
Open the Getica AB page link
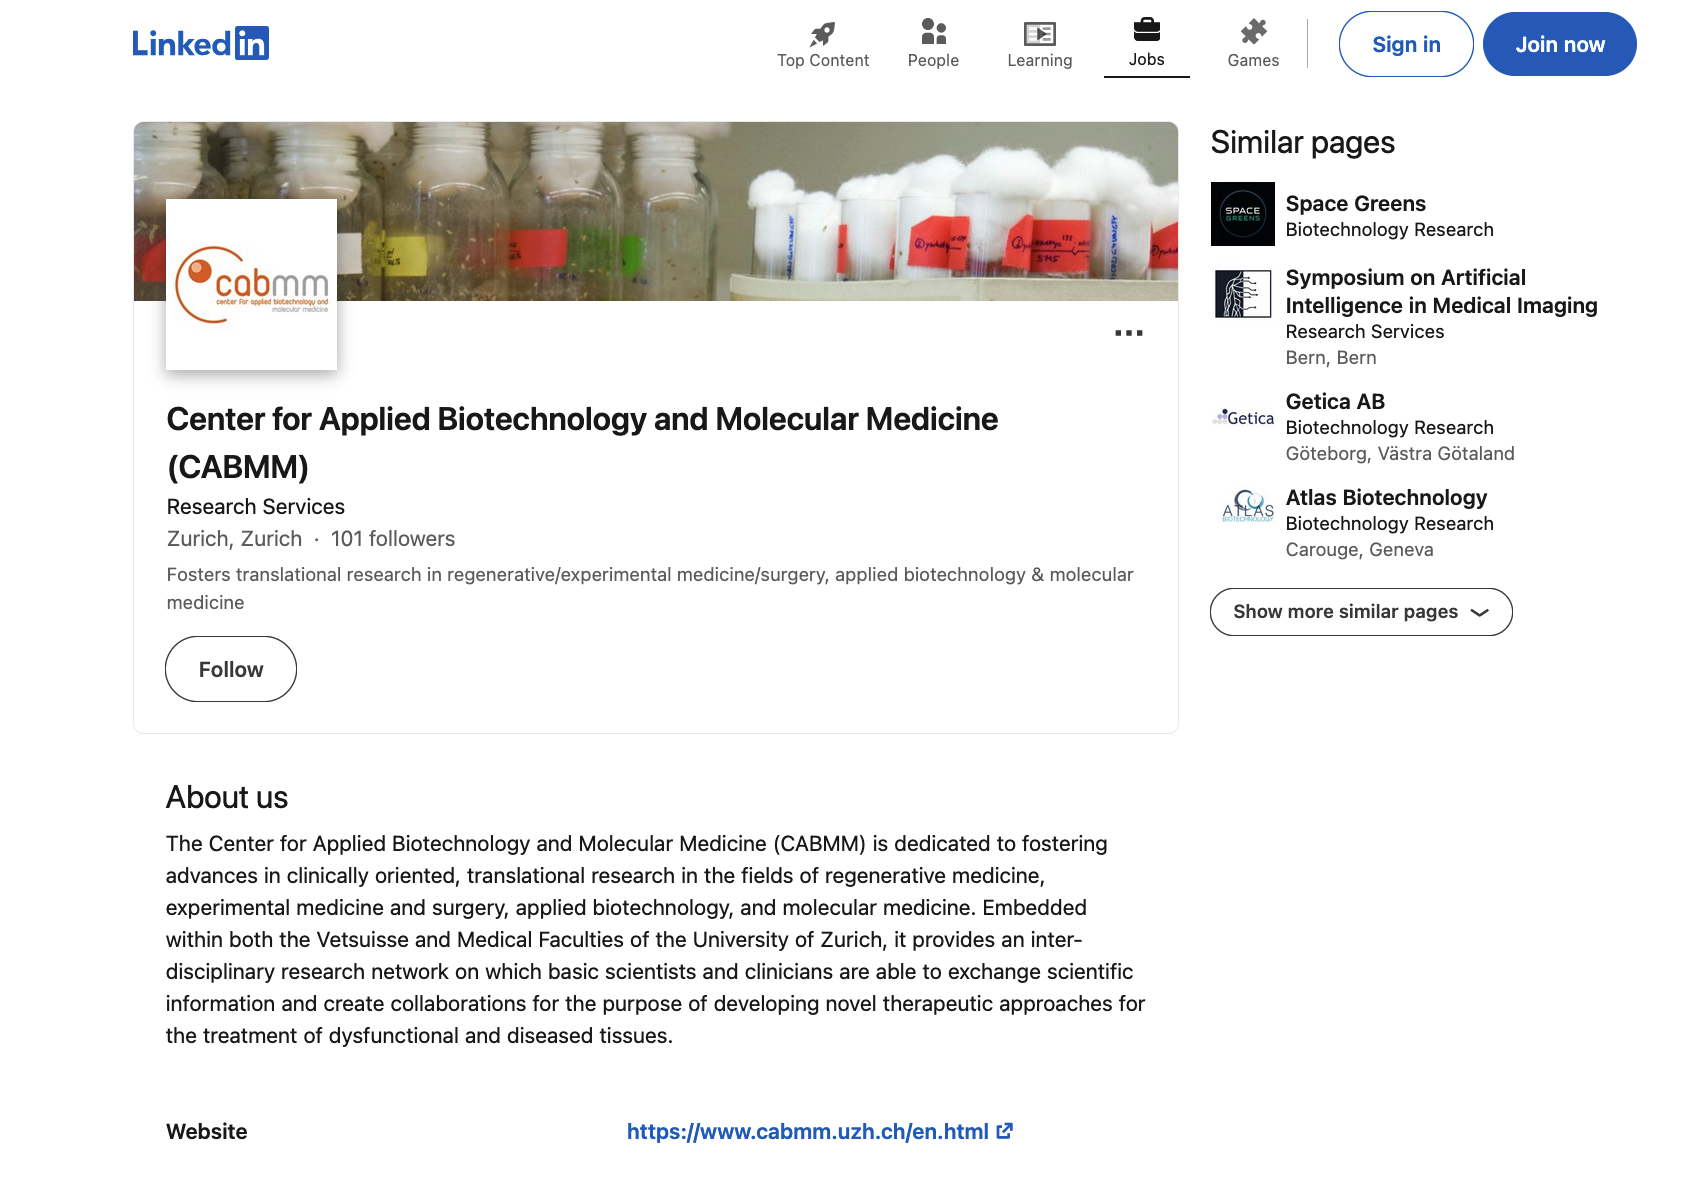coord(1335,401)
